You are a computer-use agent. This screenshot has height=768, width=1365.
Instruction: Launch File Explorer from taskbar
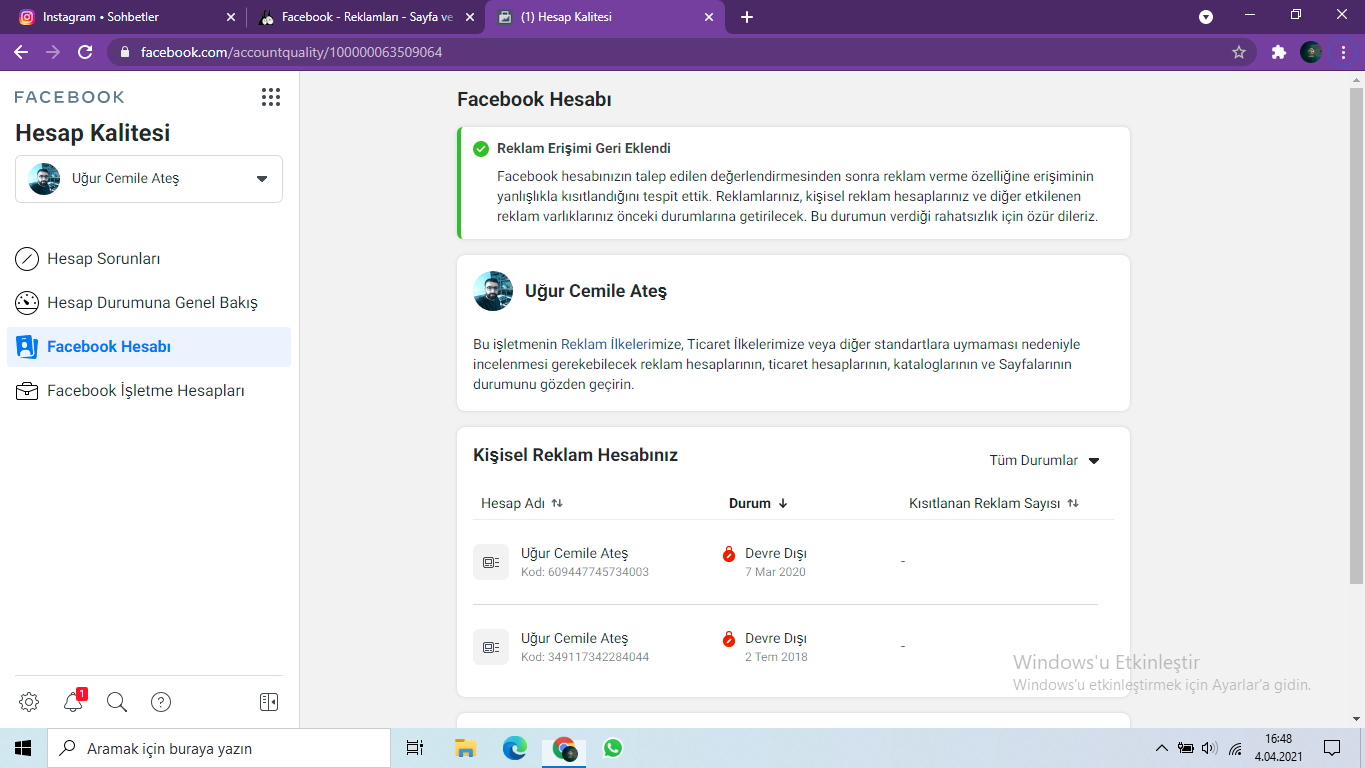[x=465, y=748]
